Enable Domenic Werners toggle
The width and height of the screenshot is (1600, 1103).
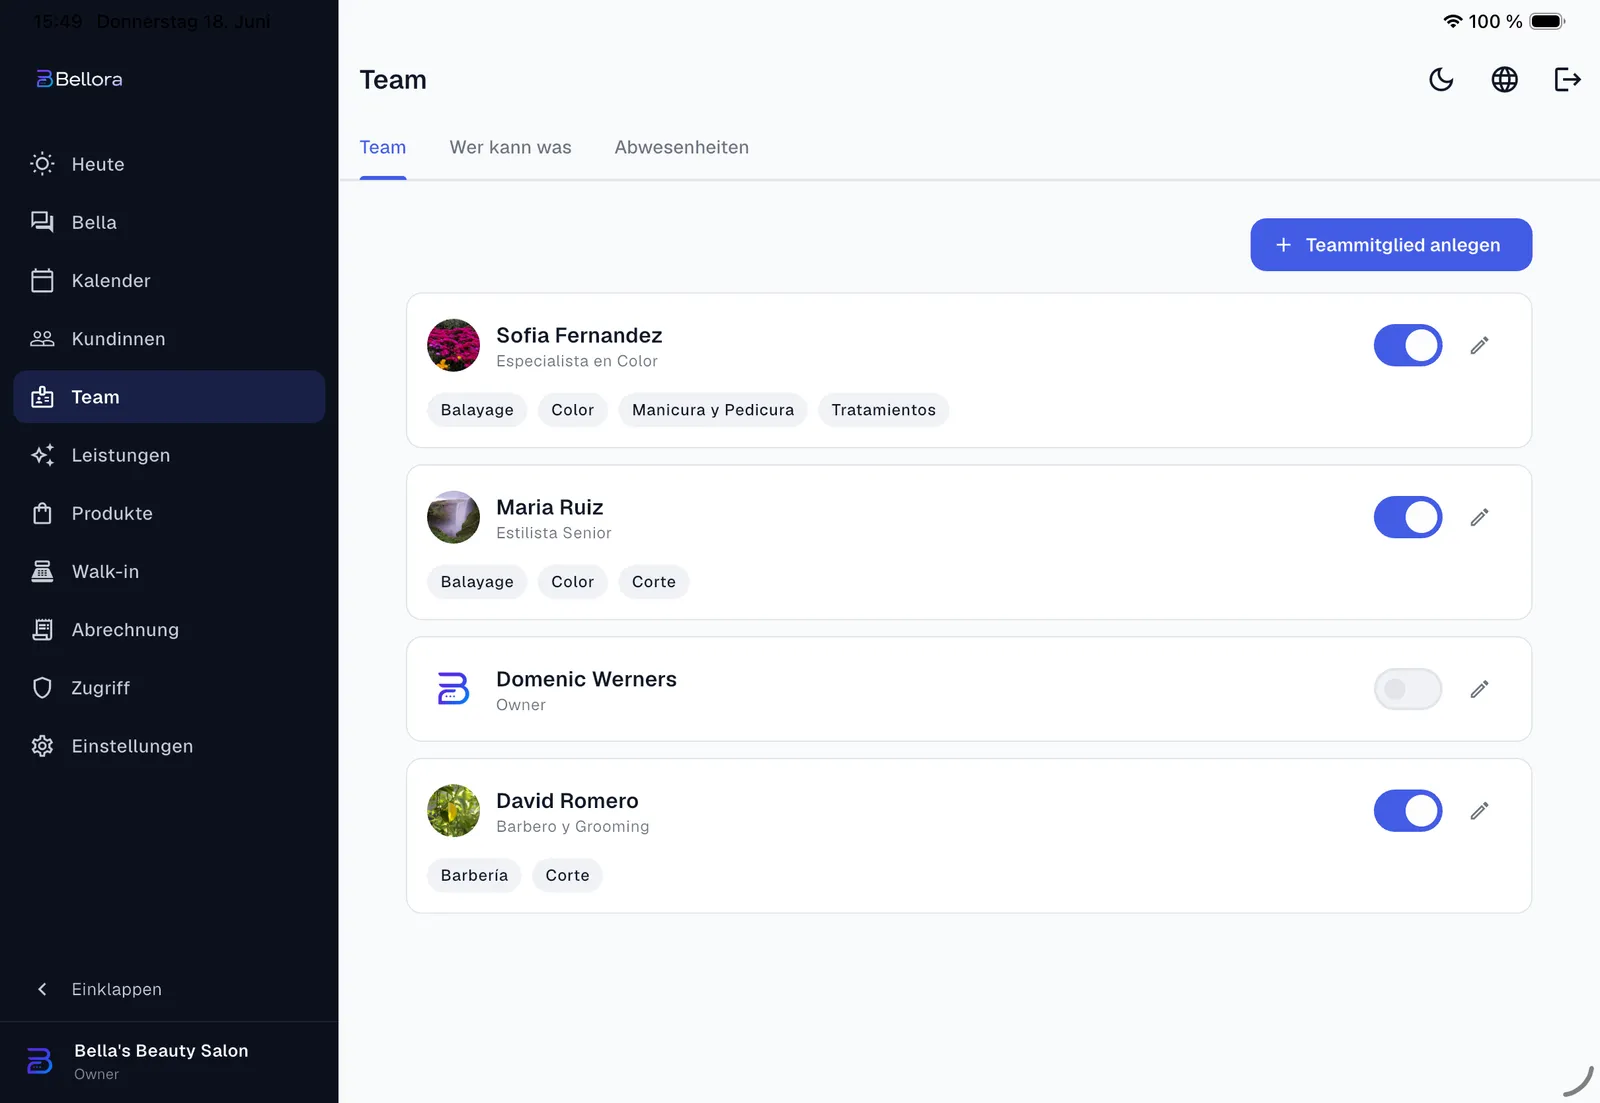1408,689
